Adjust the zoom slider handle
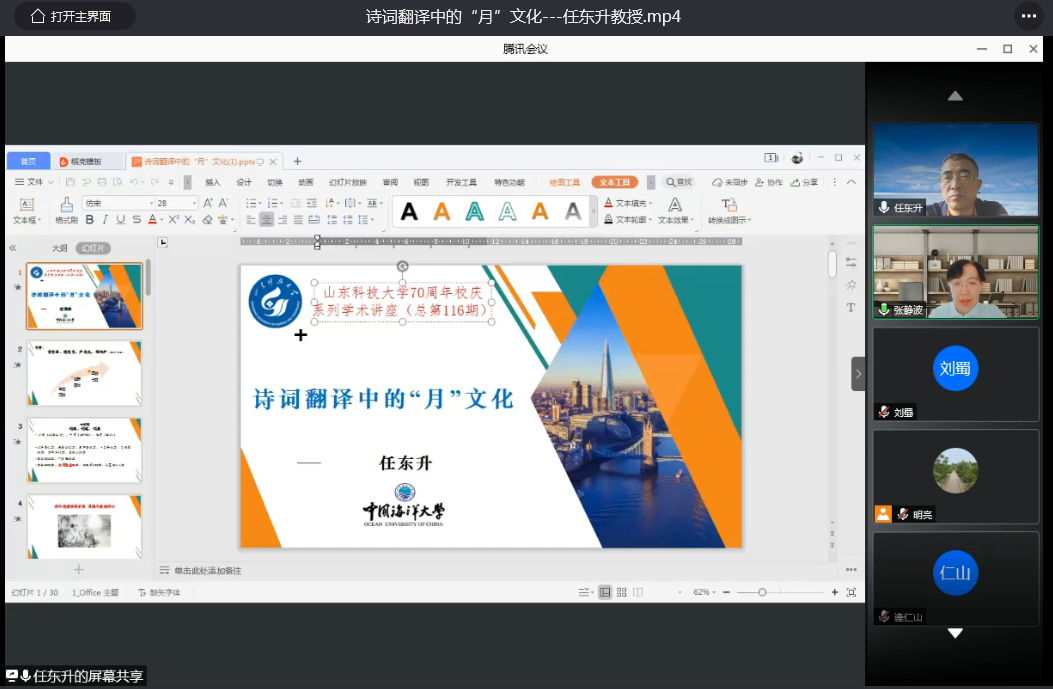The height and width of the screenshot is (689, 1053). (762, 592)
